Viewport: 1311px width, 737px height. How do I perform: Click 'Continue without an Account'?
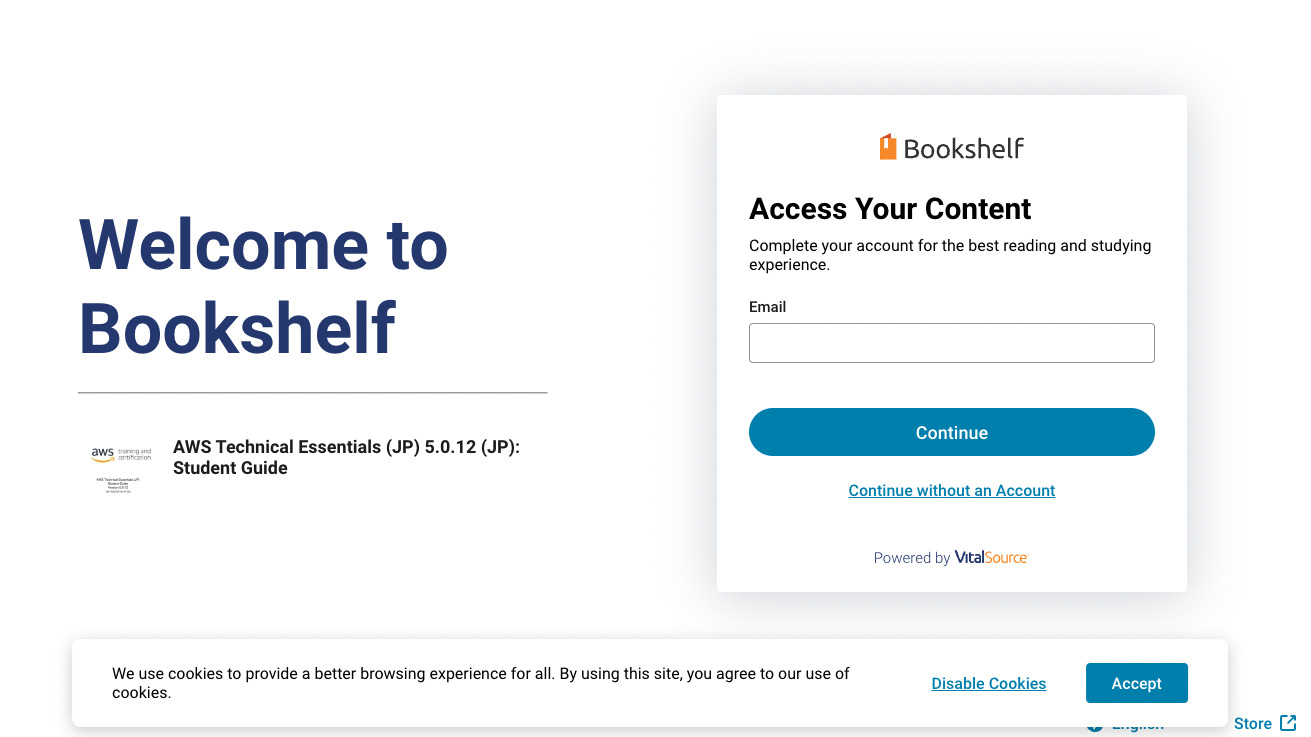point(951,490)
